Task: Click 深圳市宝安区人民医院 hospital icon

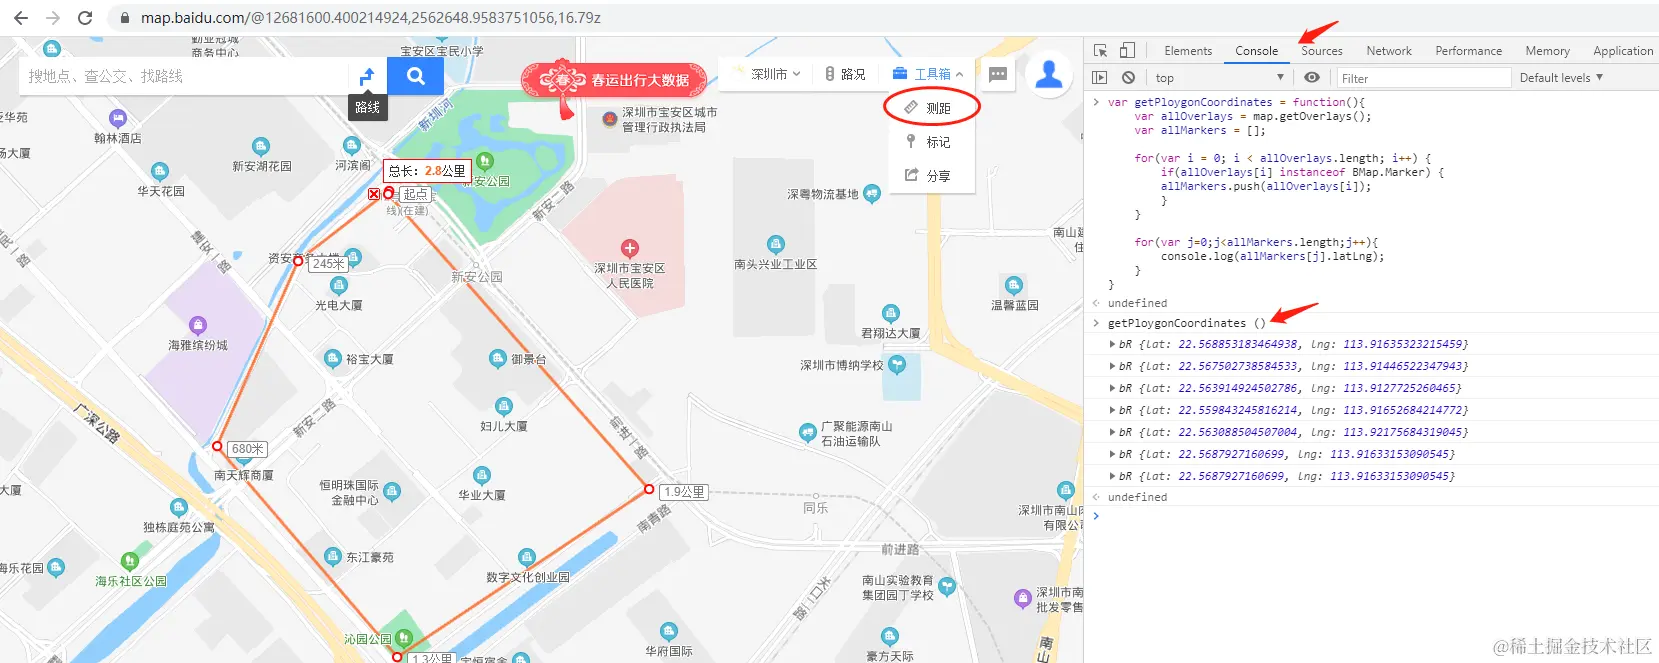Action: (629, 248)
